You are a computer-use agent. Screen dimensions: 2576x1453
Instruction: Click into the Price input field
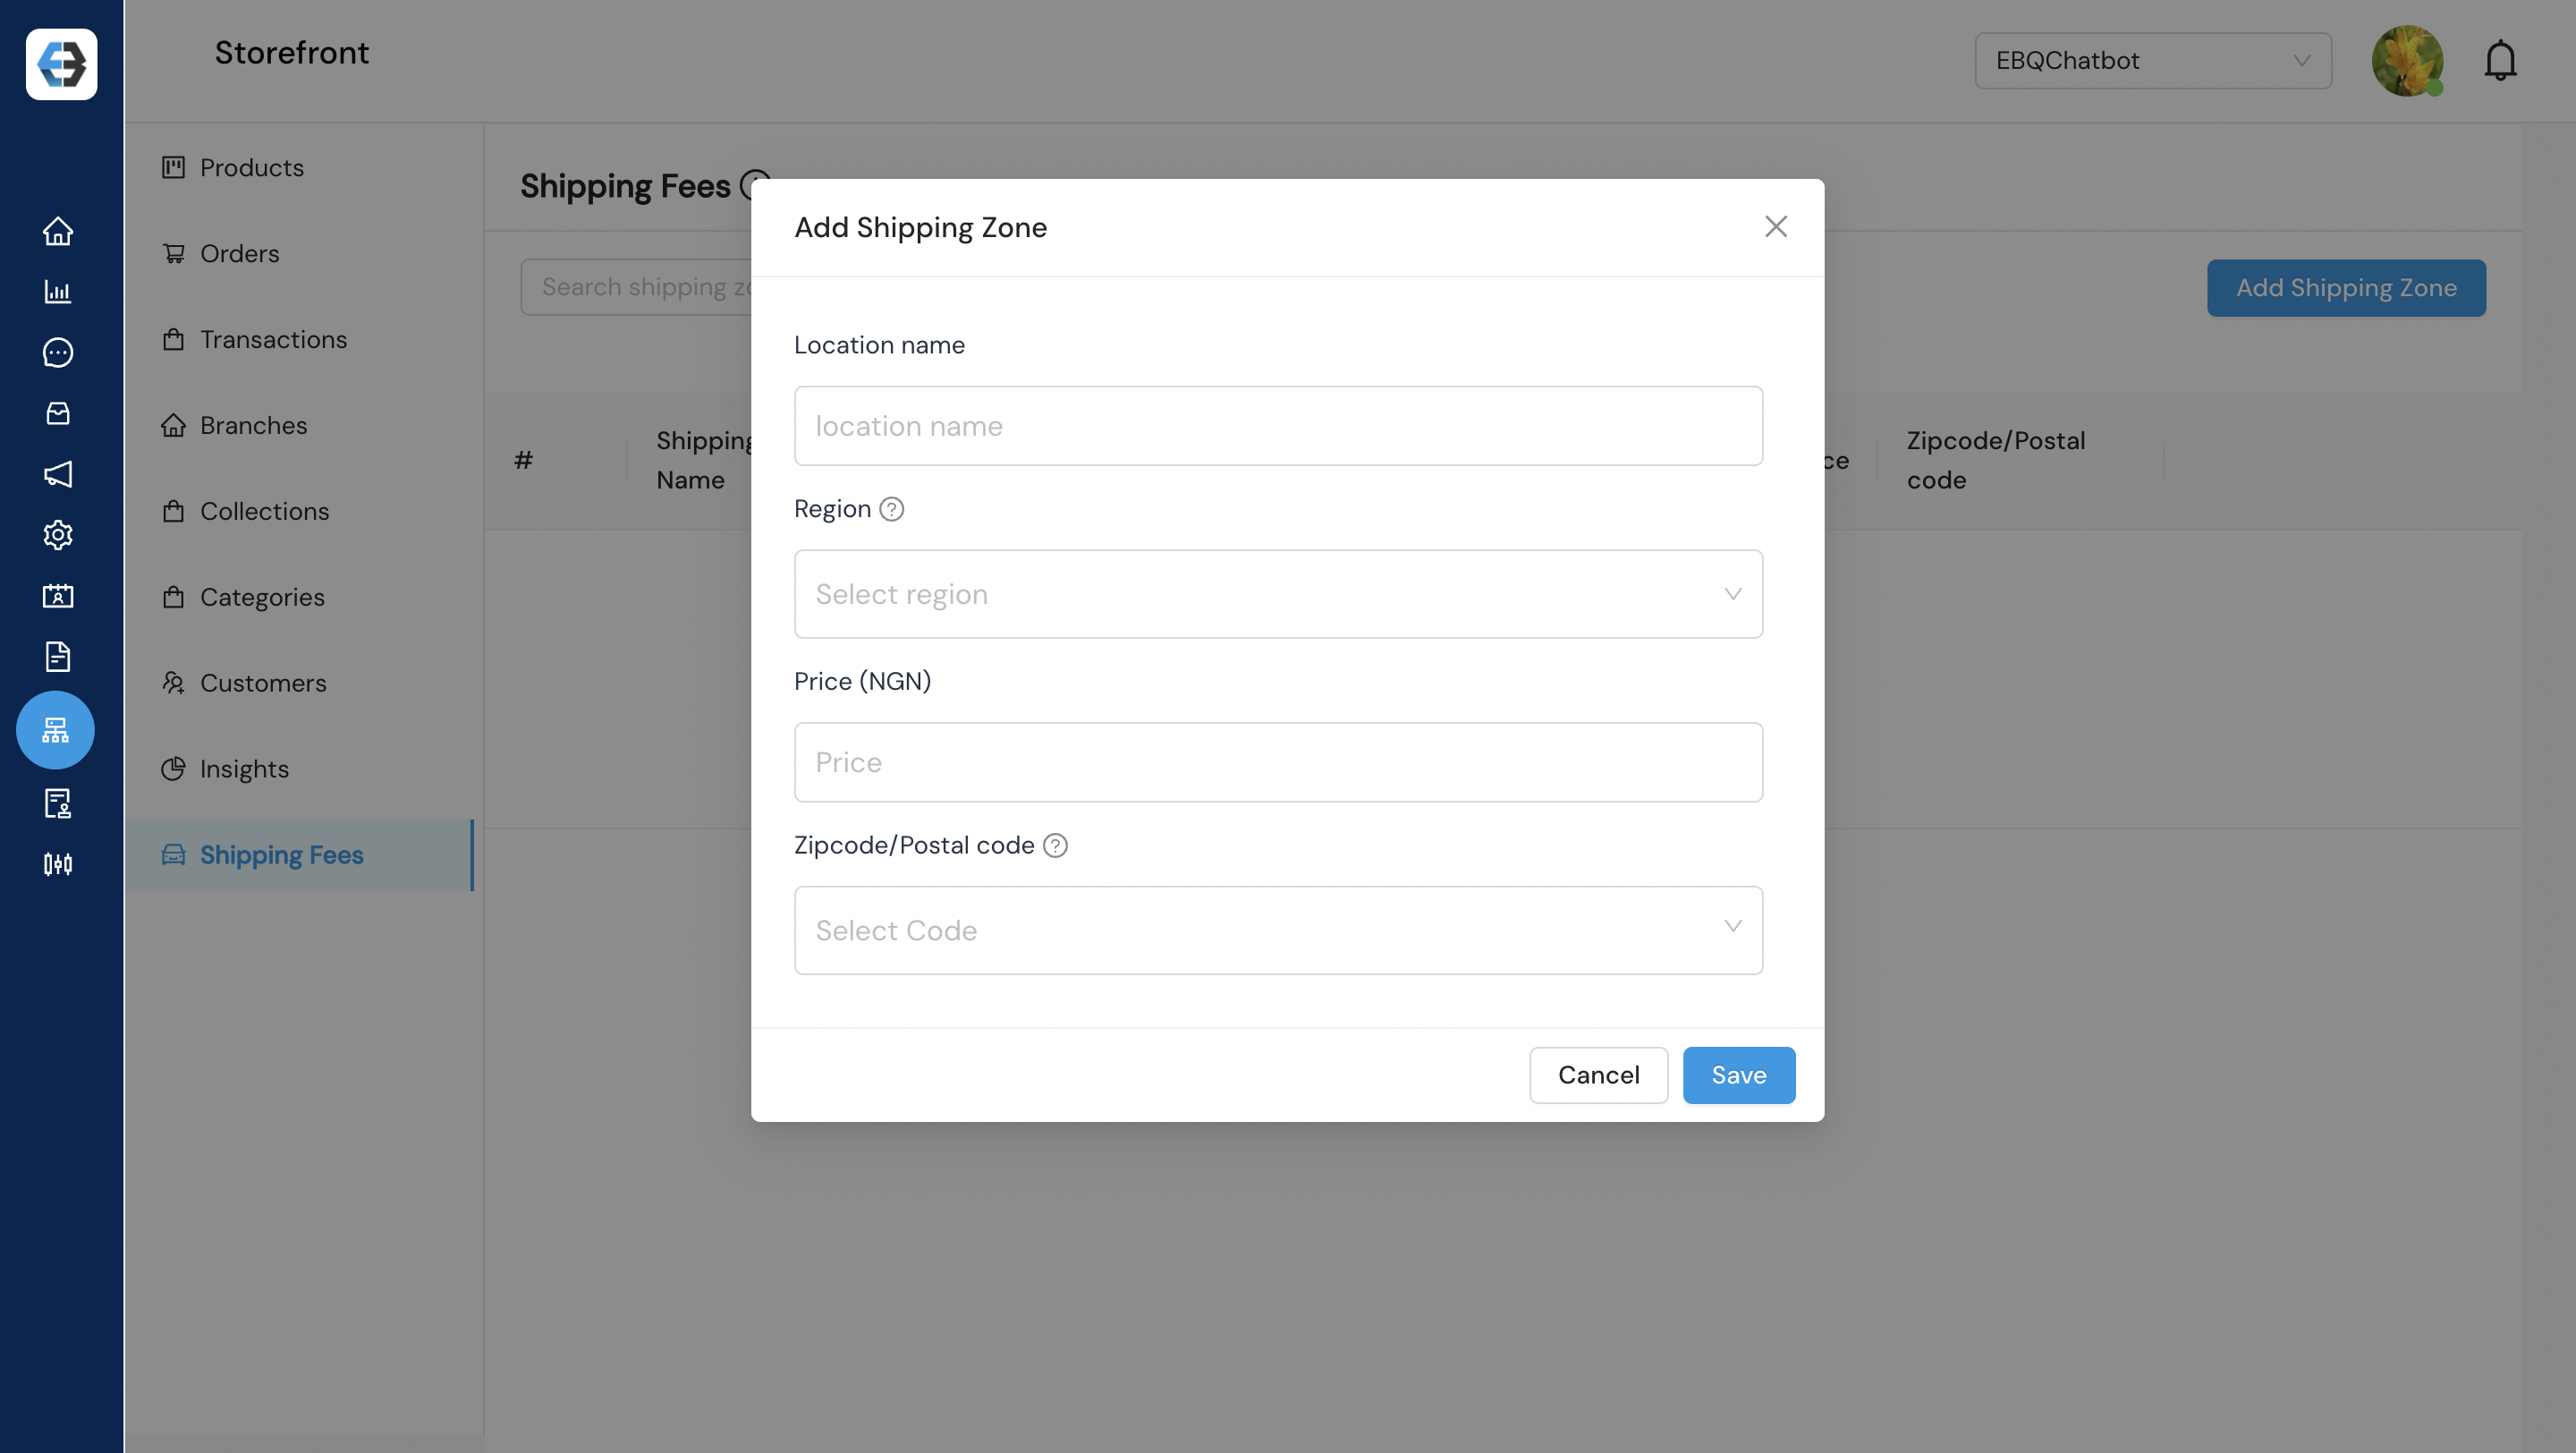(x=1278, y=762)
